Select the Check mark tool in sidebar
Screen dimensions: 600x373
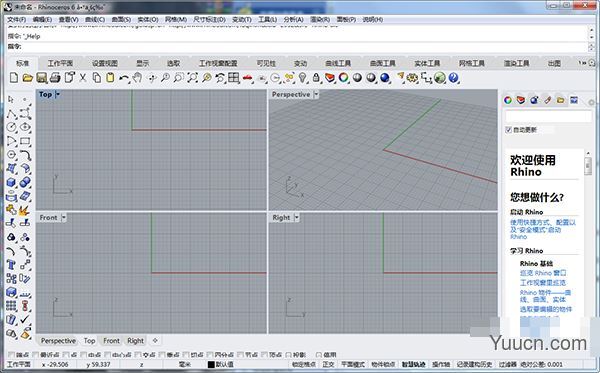[x=25, y=319]
